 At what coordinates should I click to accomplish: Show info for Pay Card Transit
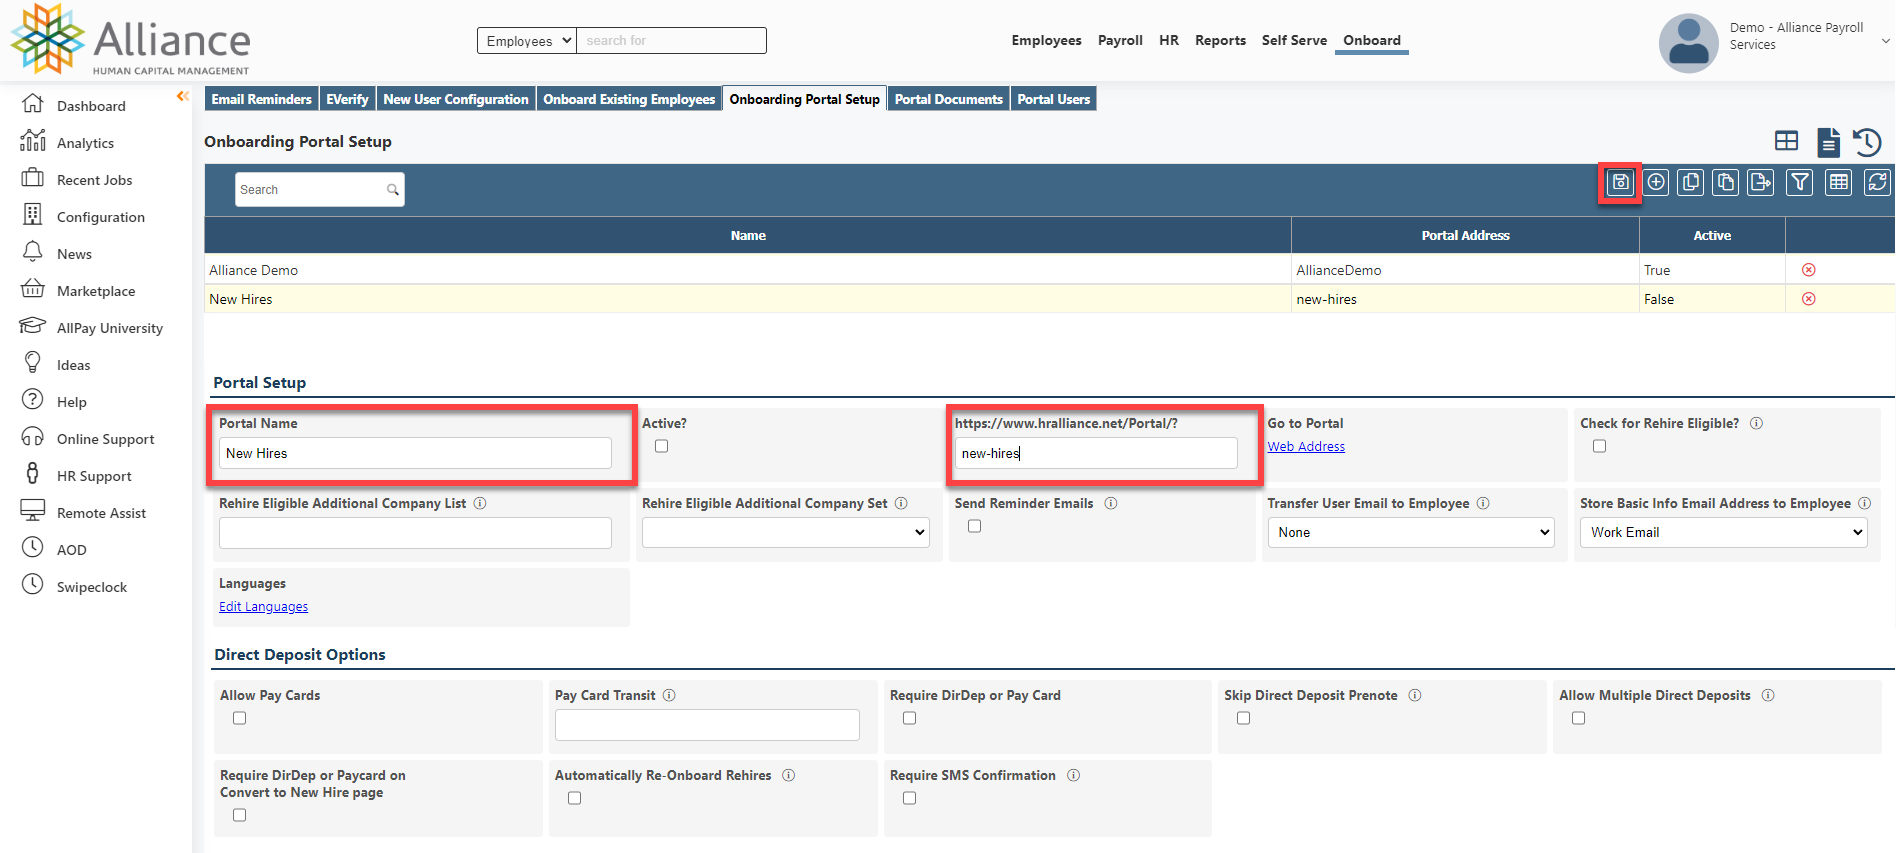669,695
